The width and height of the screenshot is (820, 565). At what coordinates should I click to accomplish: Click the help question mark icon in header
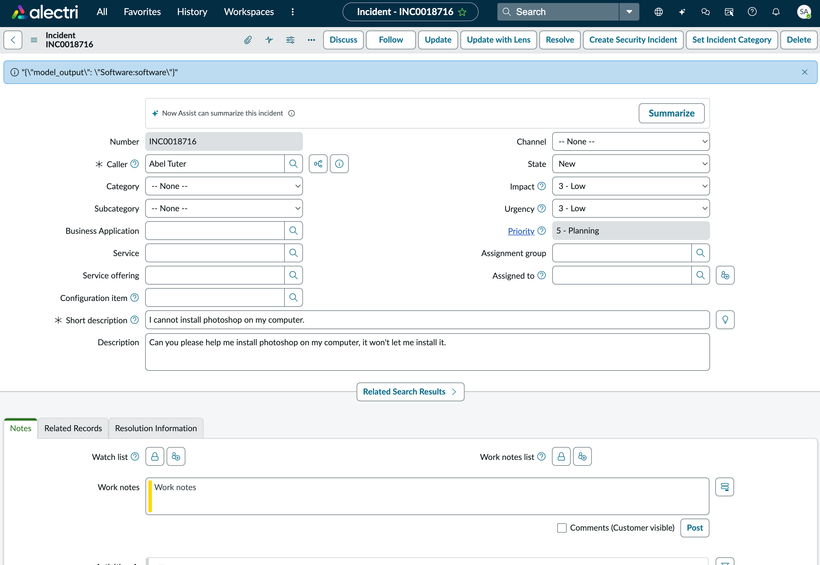(752, 12)
